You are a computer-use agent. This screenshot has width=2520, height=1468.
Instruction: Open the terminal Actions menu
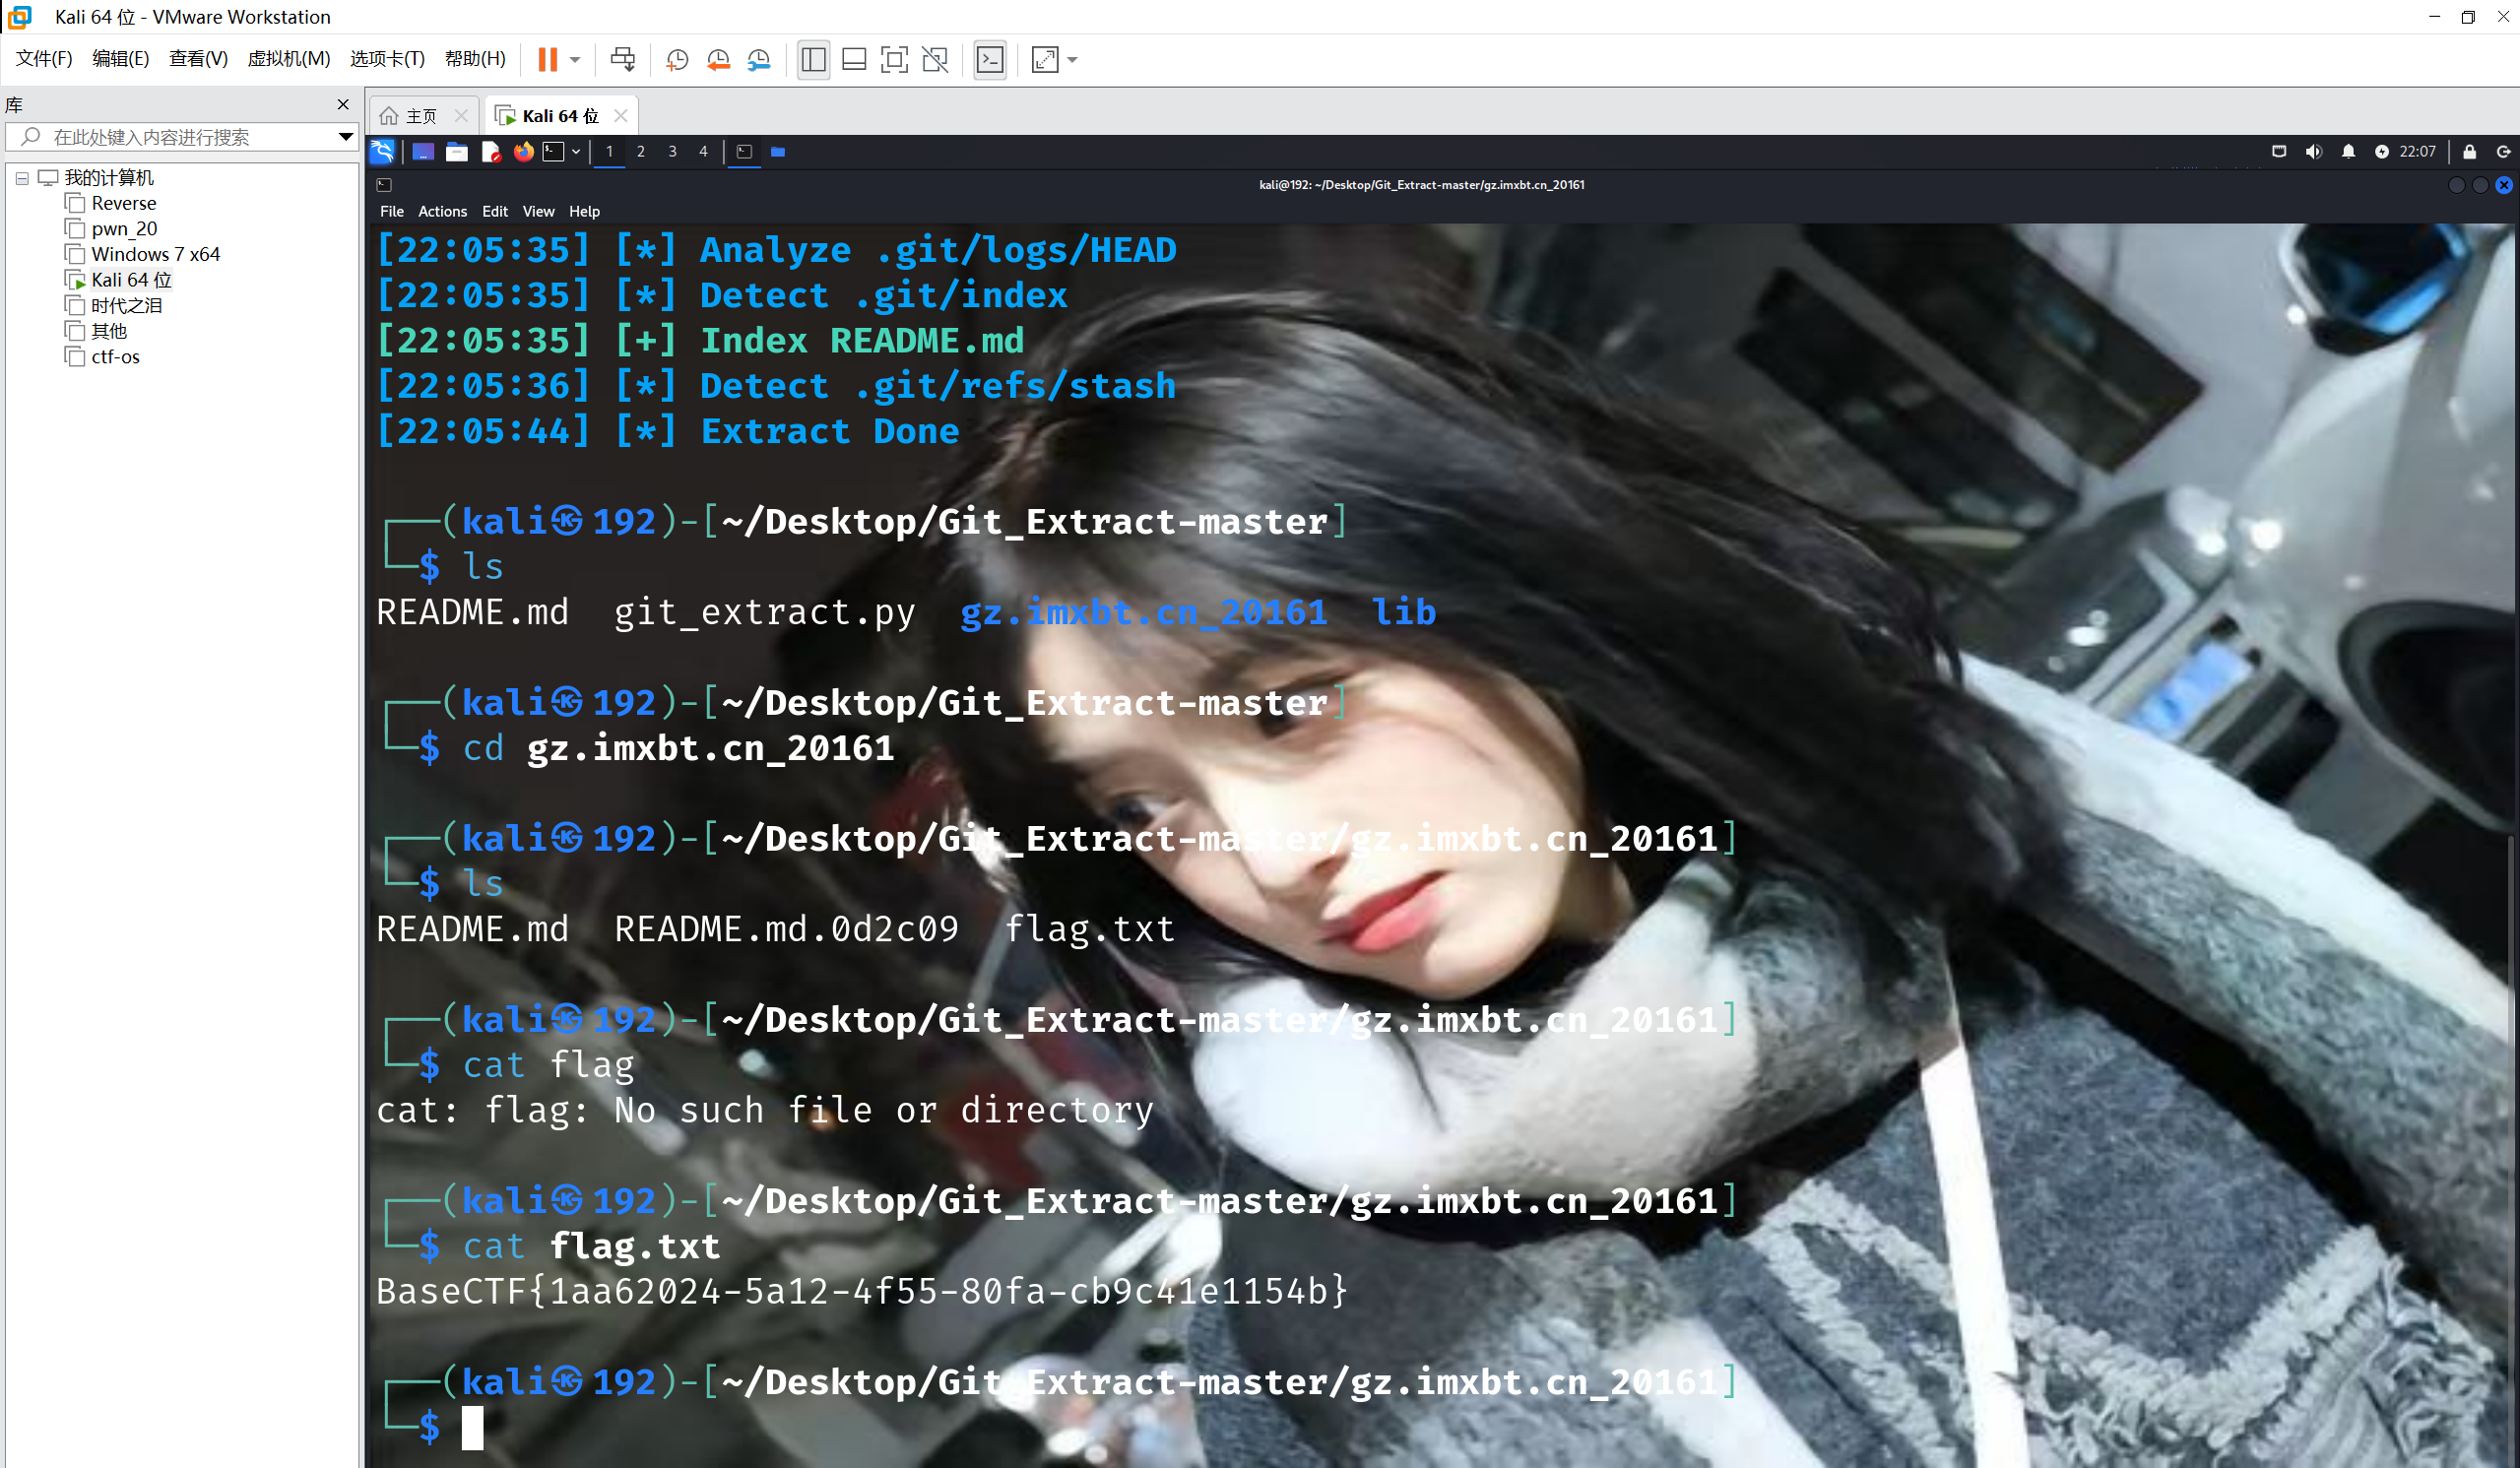tap(442, 211)
